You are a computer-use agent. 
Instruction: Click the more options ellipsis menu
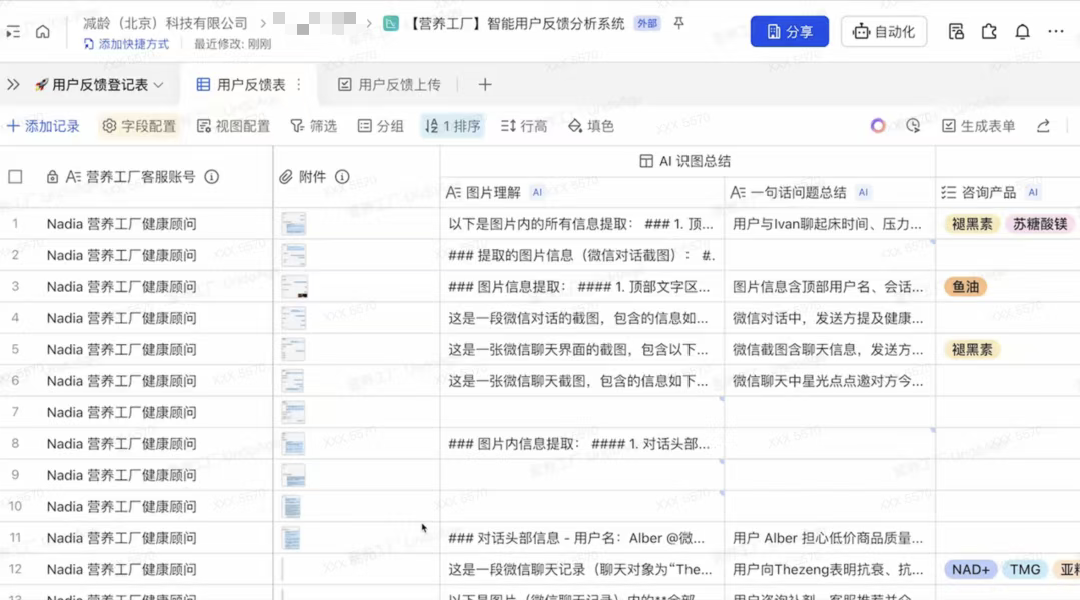point(1055,31)
